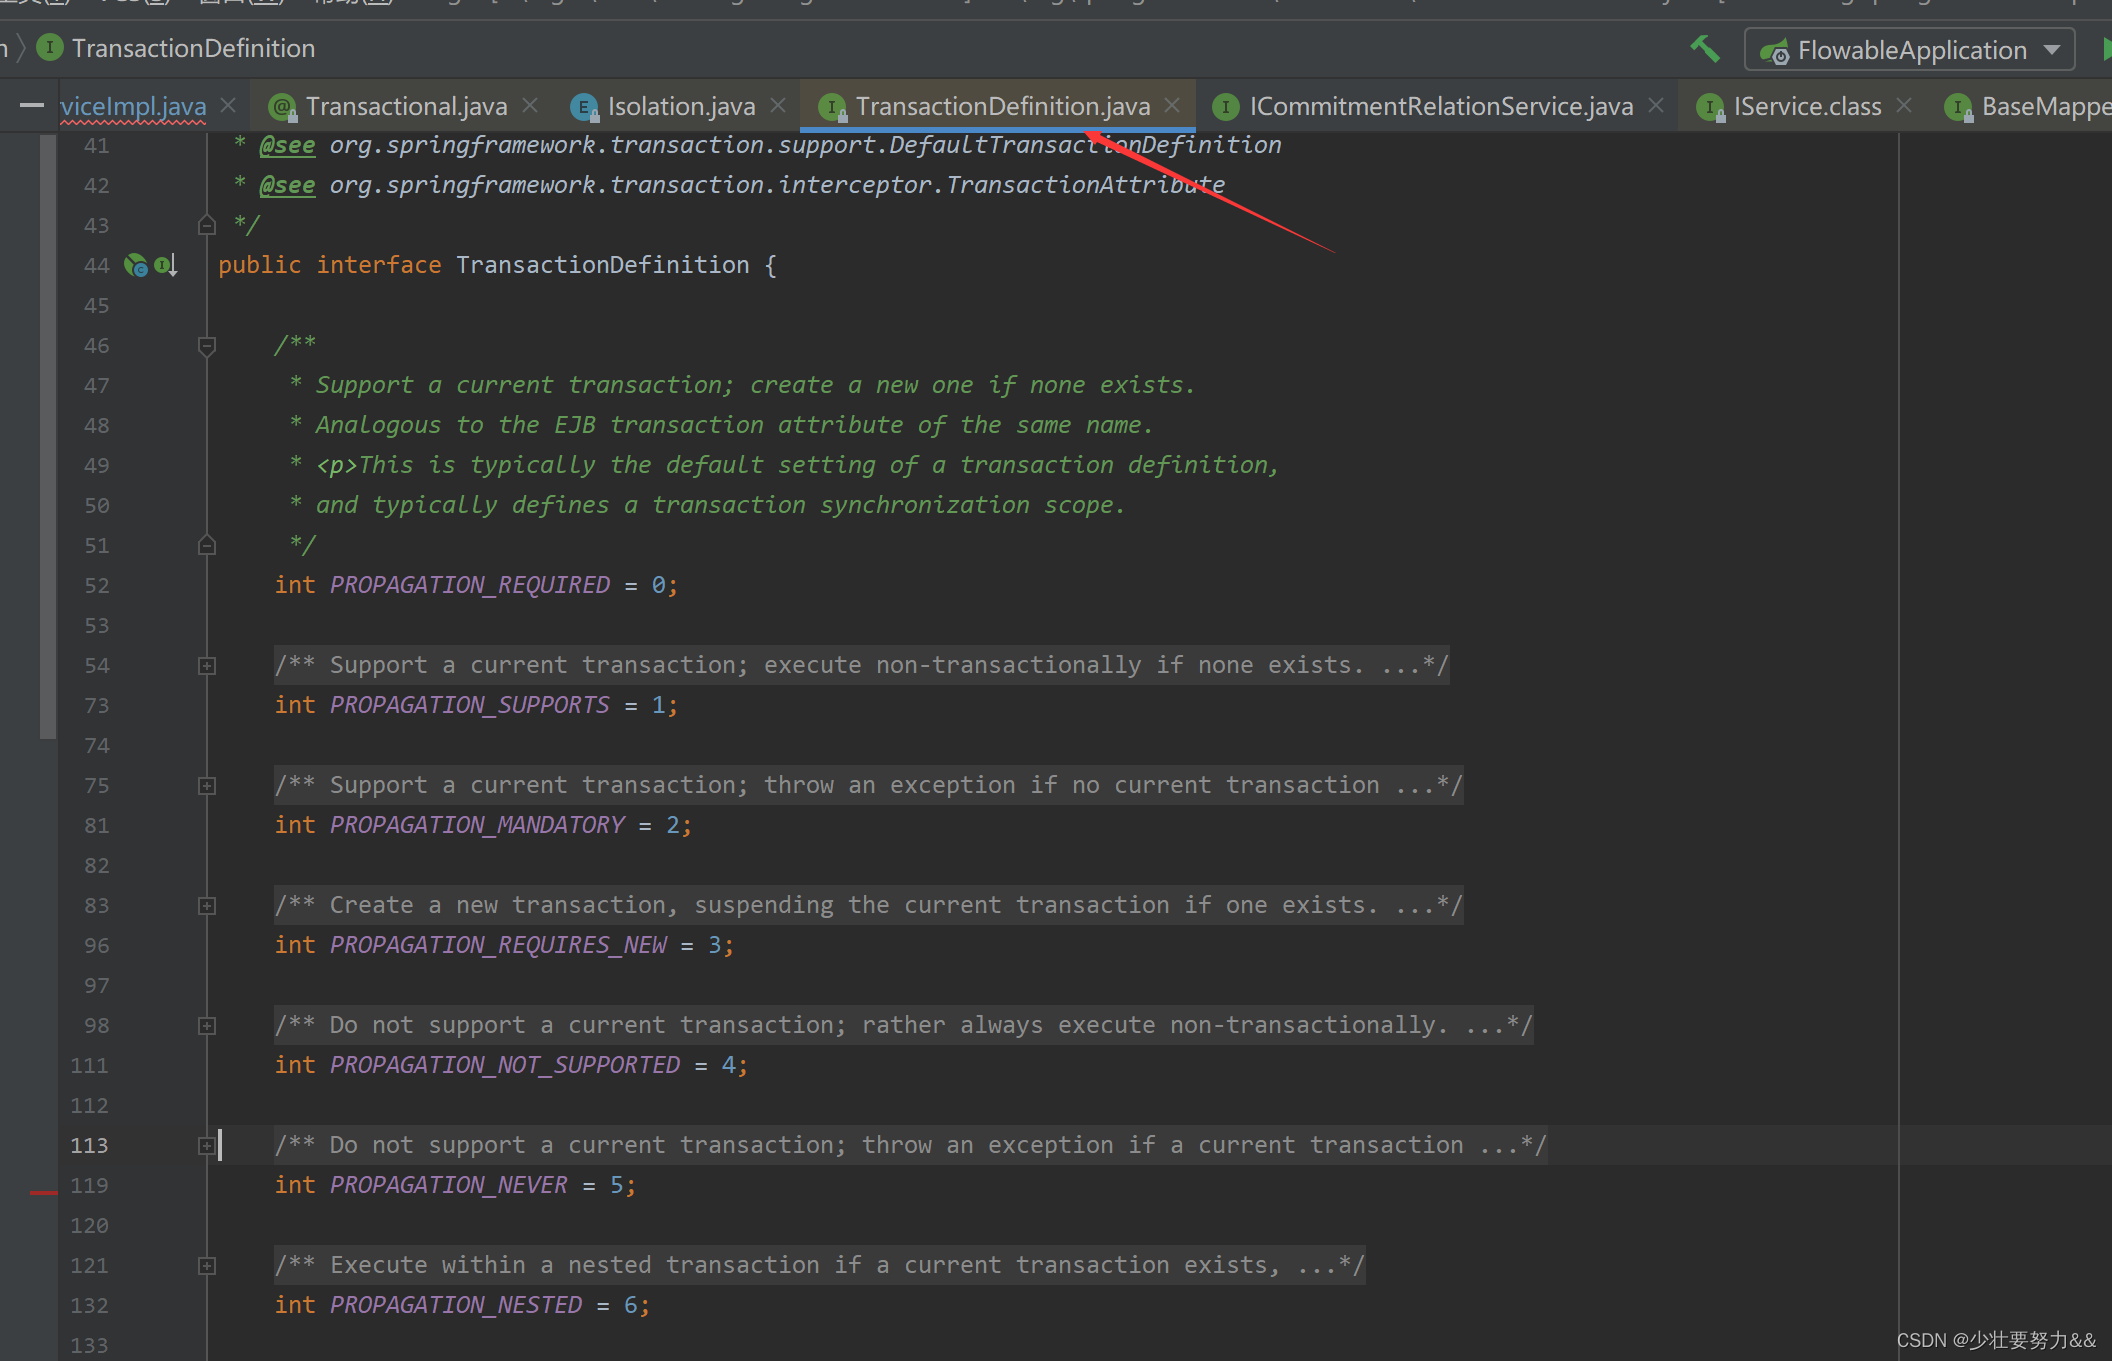Click the red error stripe mark near line 119
This screenshot has height=1361, width=2112.
click(x=44, y=1192)
